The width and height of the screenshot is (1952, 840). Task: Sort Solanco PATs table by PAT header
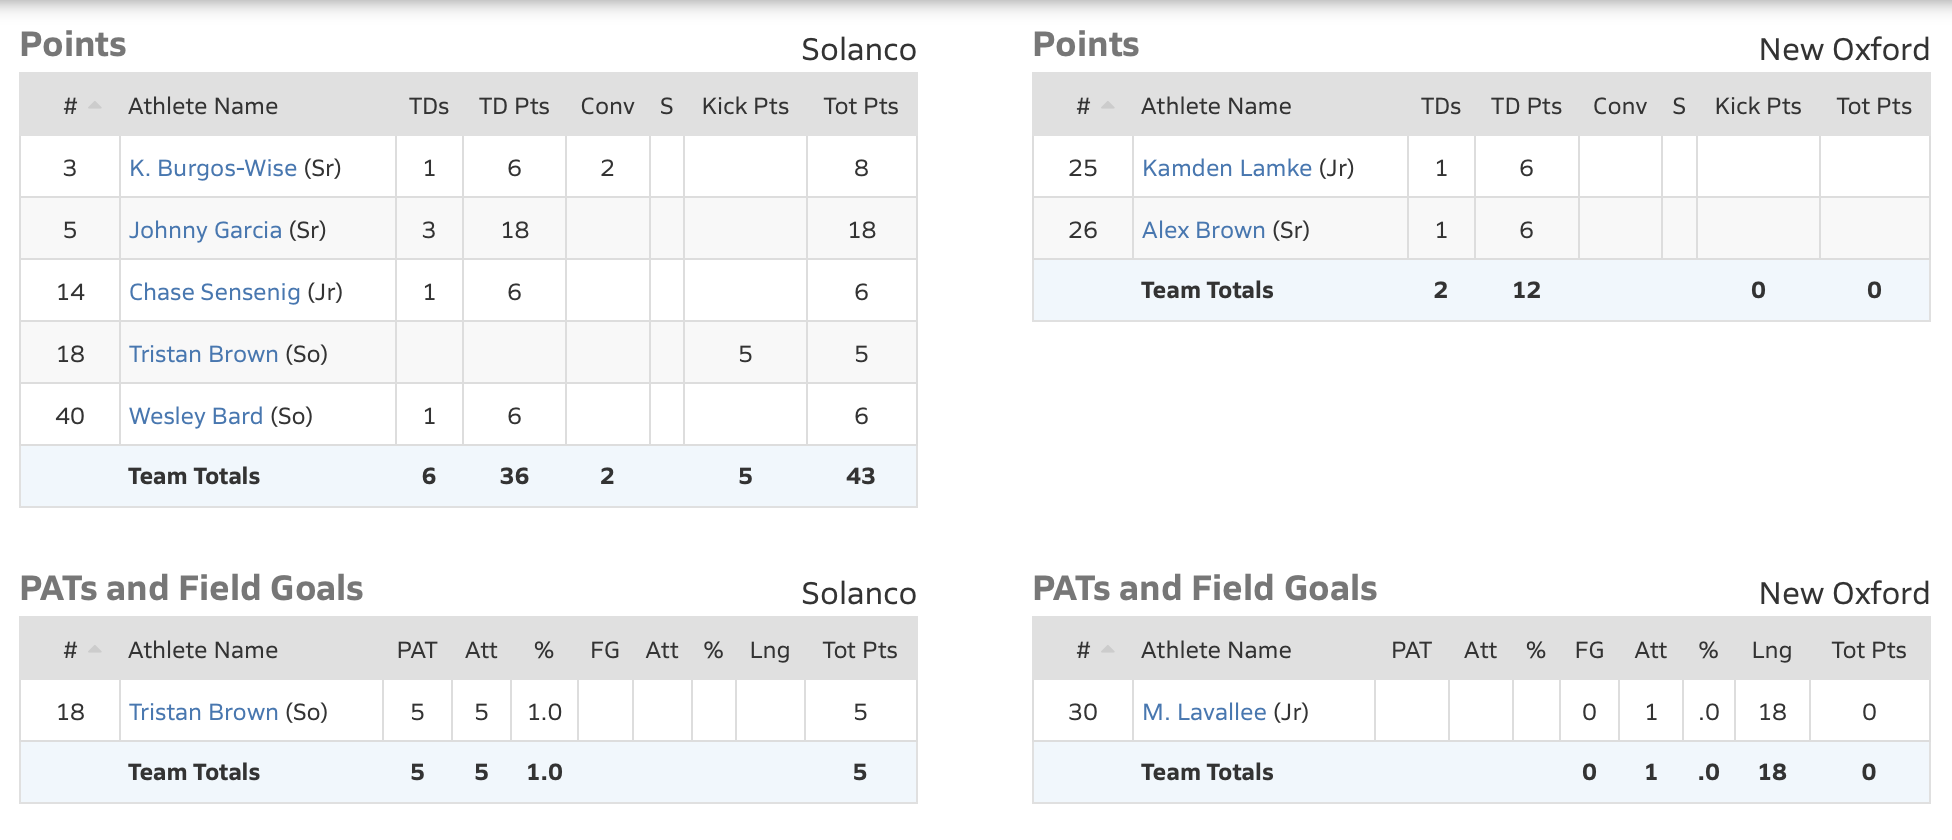click(x=416, y=650)
